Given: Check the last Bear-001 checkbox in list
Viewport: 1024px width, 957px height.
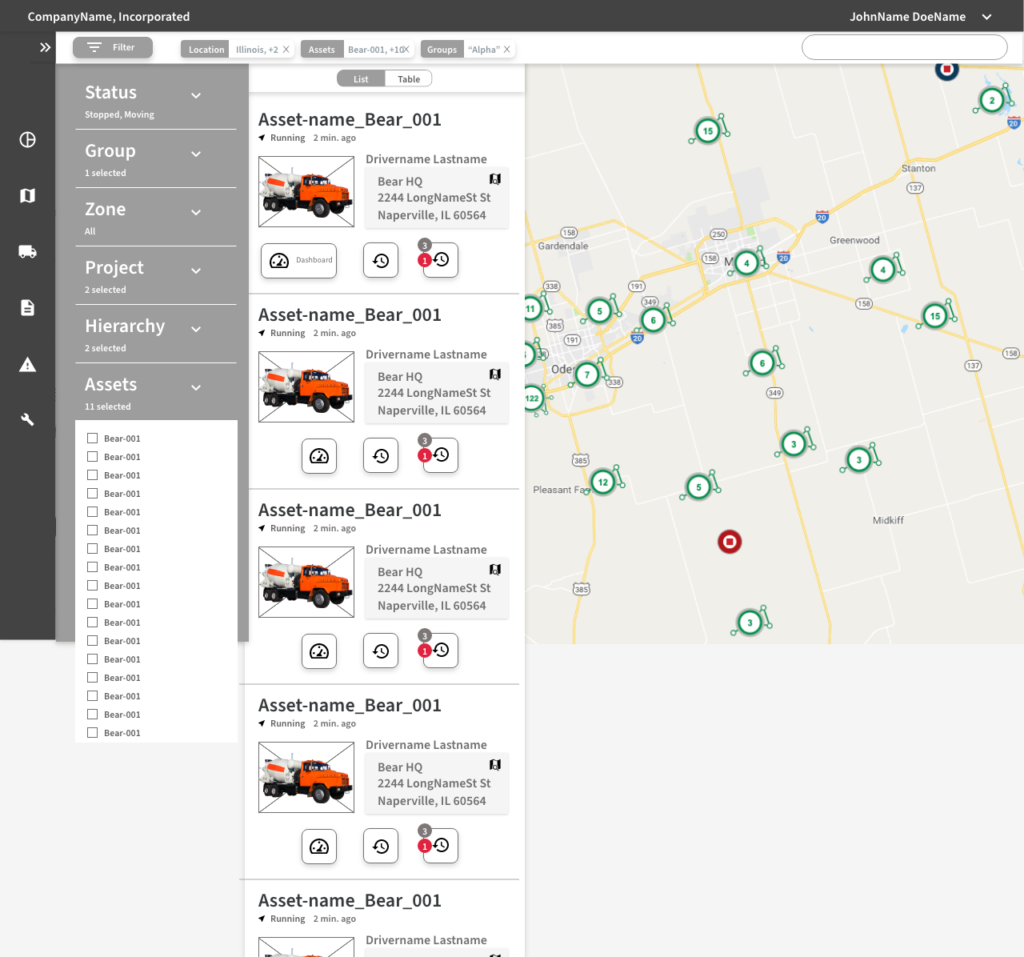Looking at the screenshot, I should coord(92,733).
